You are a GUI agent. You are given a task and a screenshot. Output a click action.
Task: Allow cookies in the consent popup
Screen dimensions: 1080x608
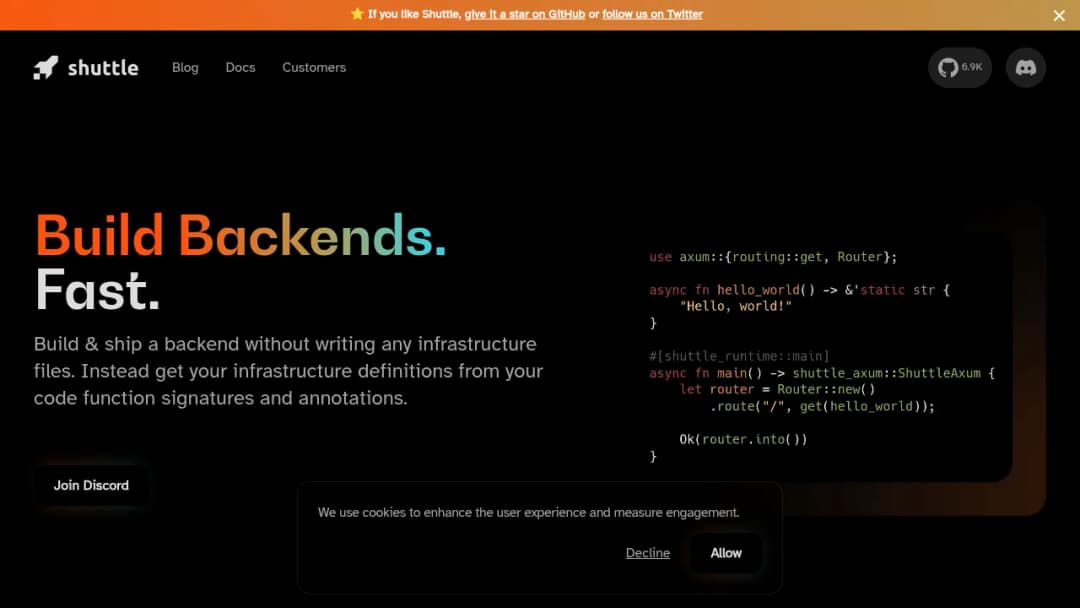pos(726,553)
